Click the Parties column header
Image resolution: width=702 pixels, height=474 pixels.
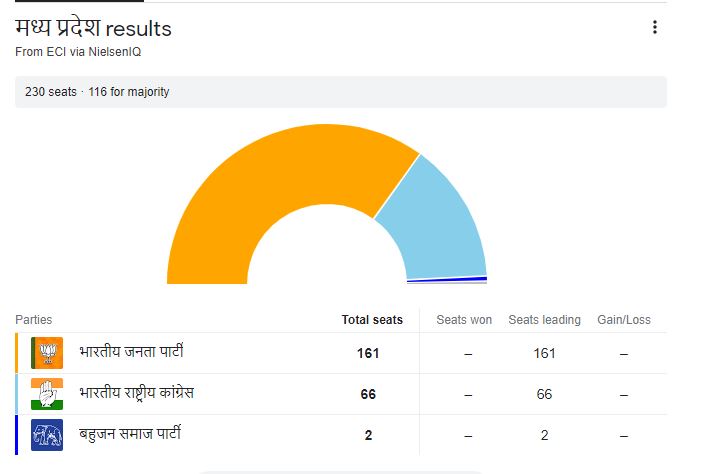tap(34, 320)
